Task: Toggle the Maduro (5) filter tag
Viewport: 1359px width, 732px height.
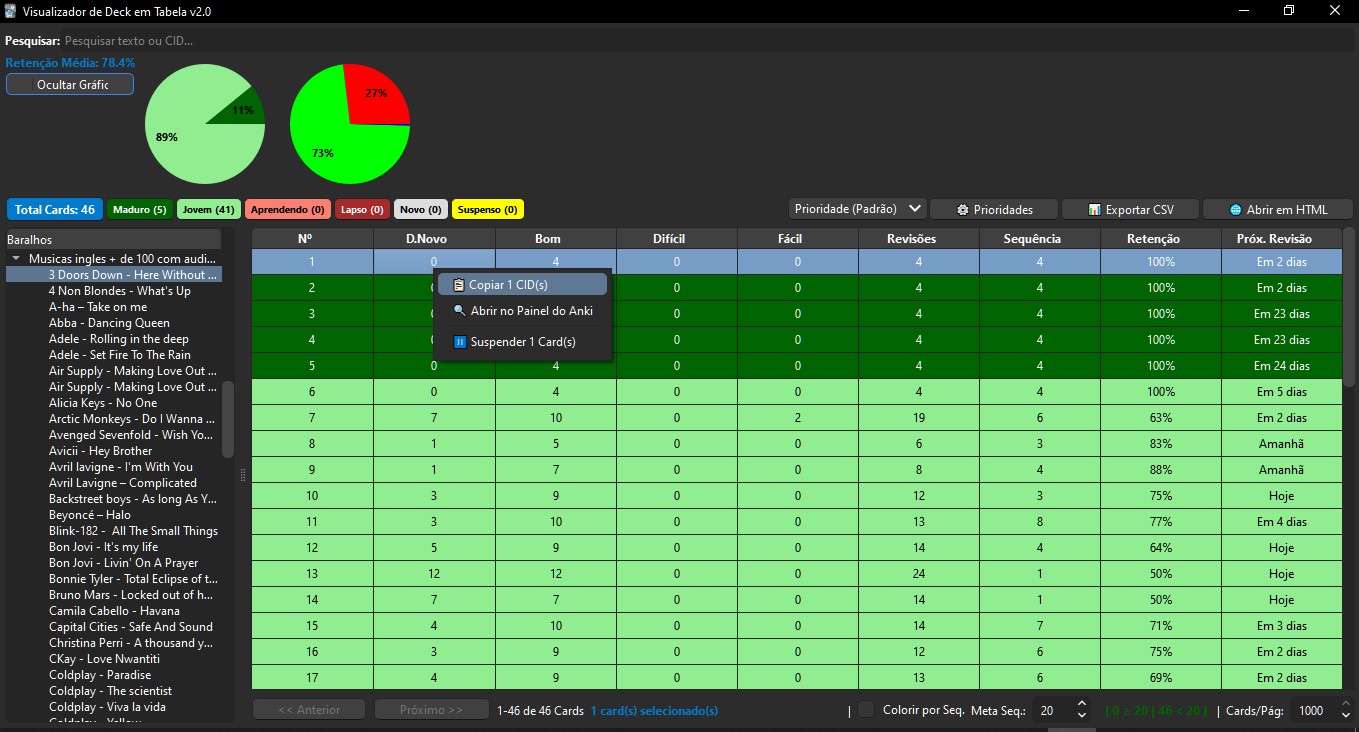Action: tap(139, 210)
